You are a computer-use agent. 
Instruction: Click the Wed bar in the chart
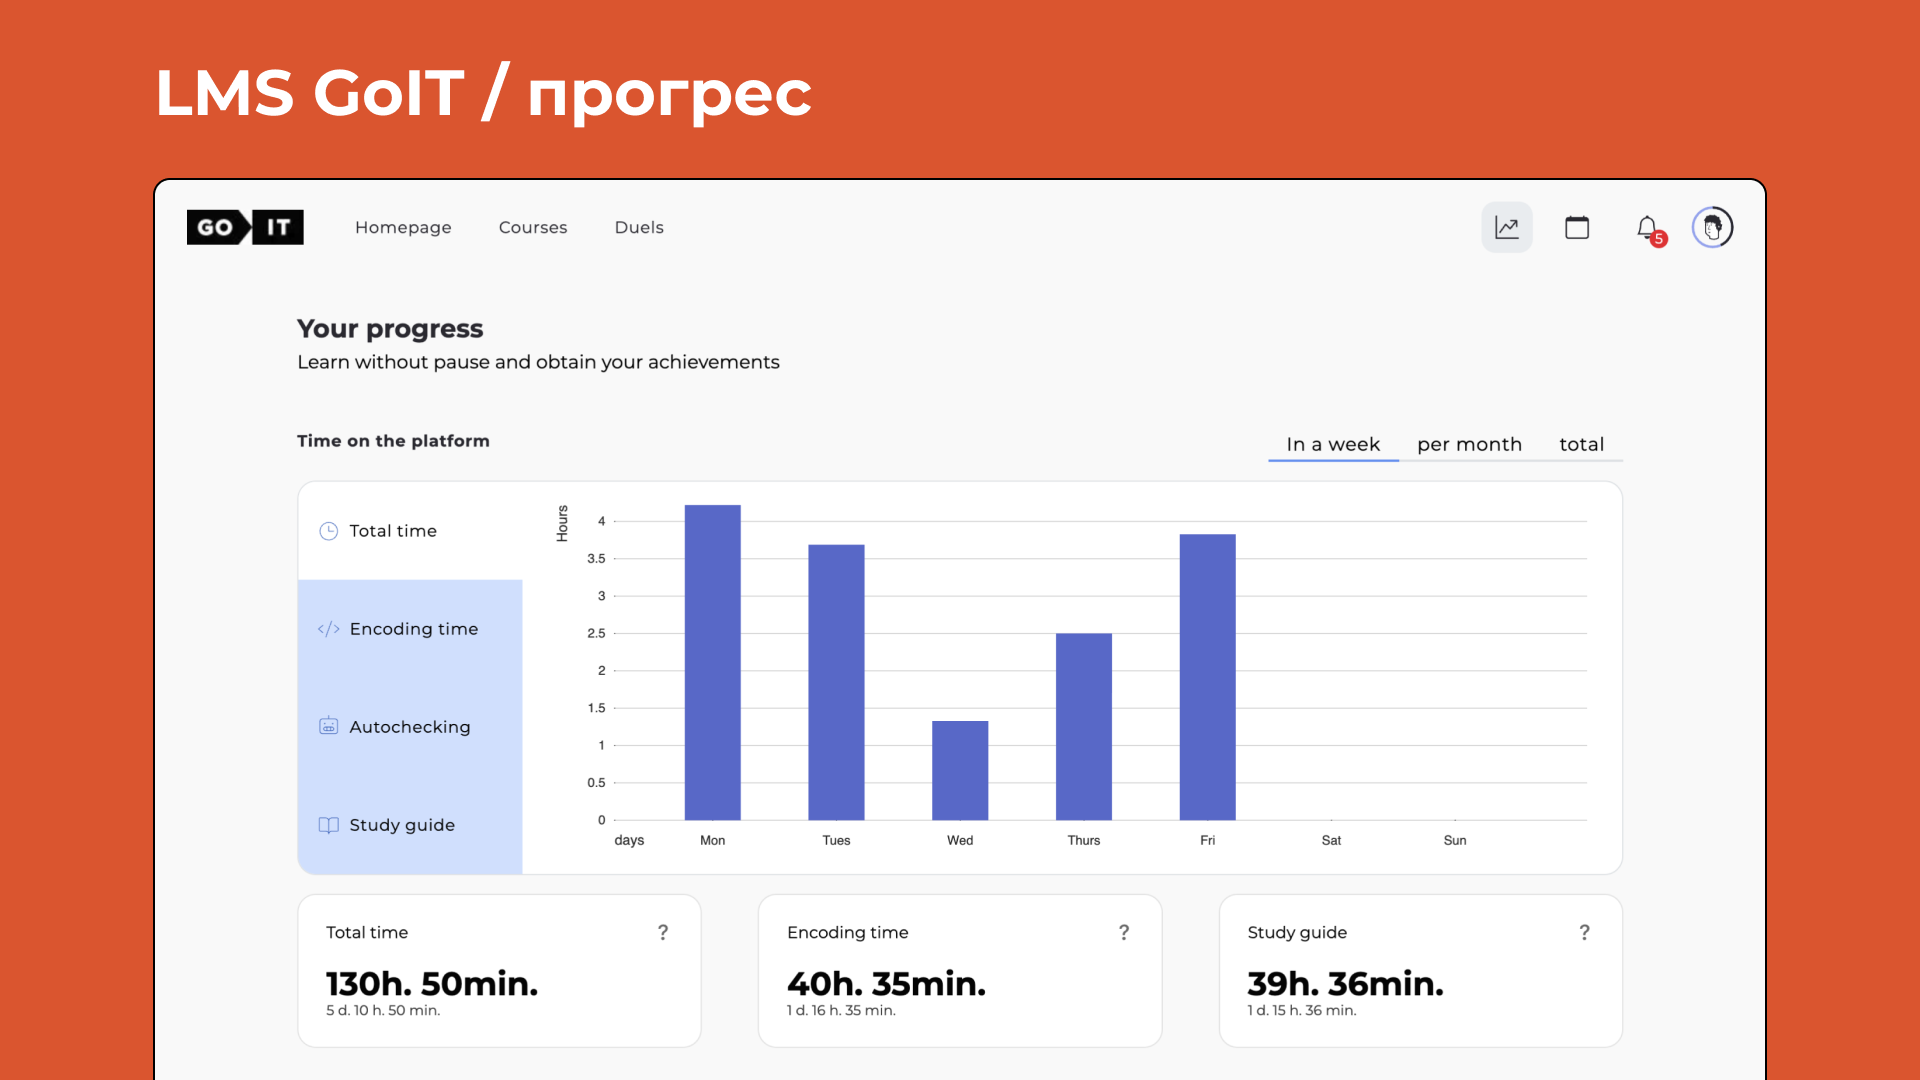click(x=960, y=770)
